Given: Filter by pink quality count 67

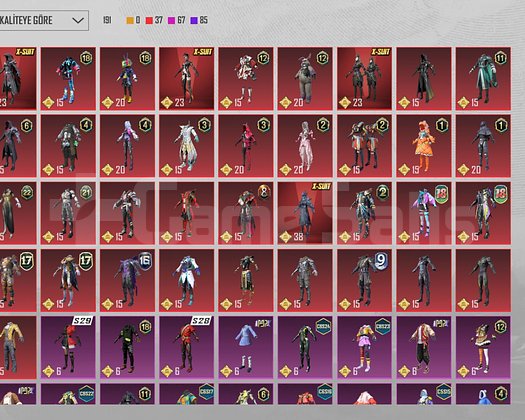Looking at the screenshot, I should [176, 20].
